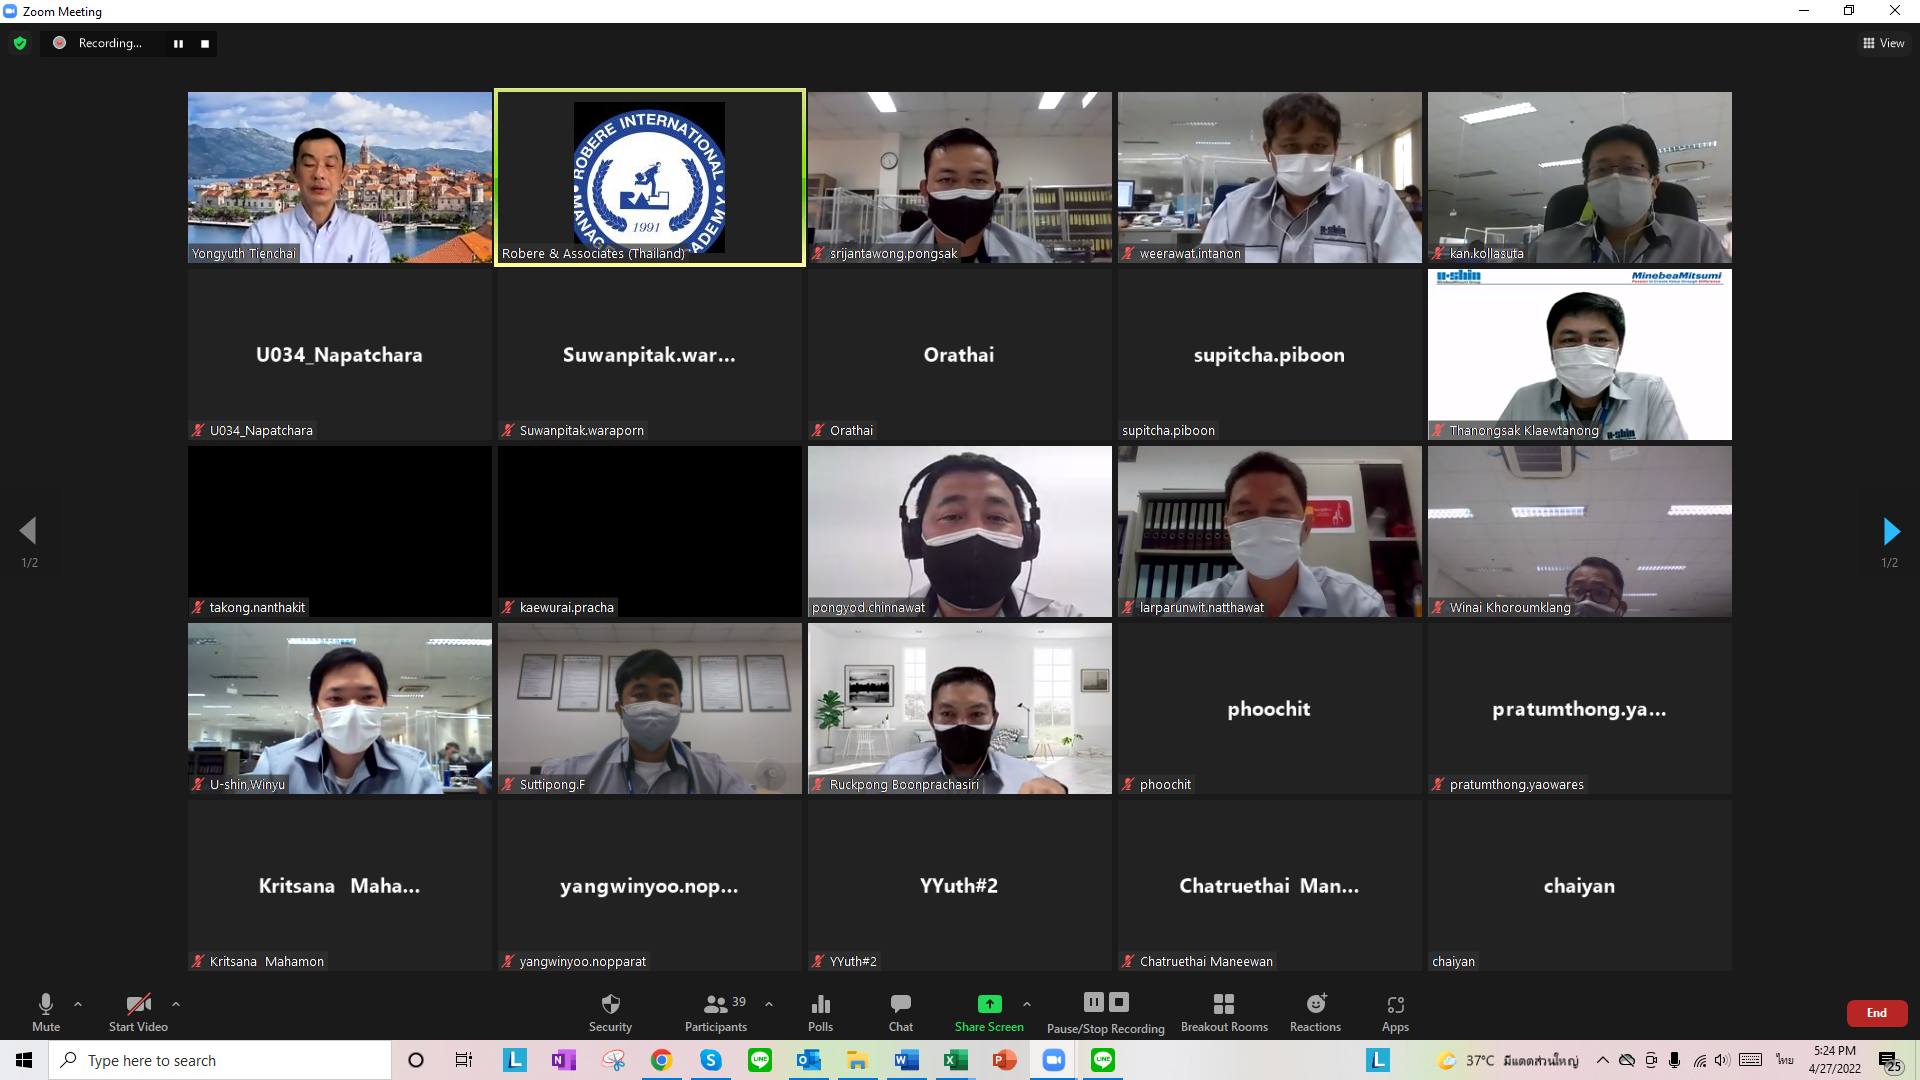Expand video options arrow next to Start Video
Viewport: 1920px width, 1080px height.
pyautogui.click(x=176, y=1004)
